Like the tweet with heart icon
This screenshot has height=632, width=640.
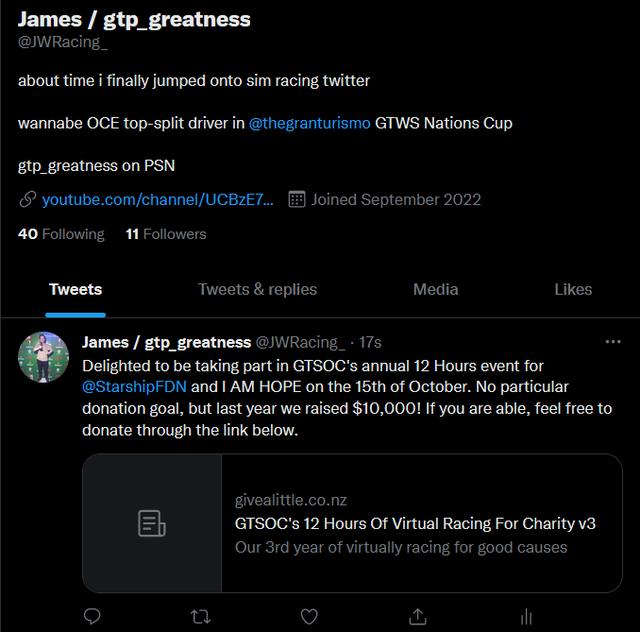pyautogui.click(x=310, y=616)
